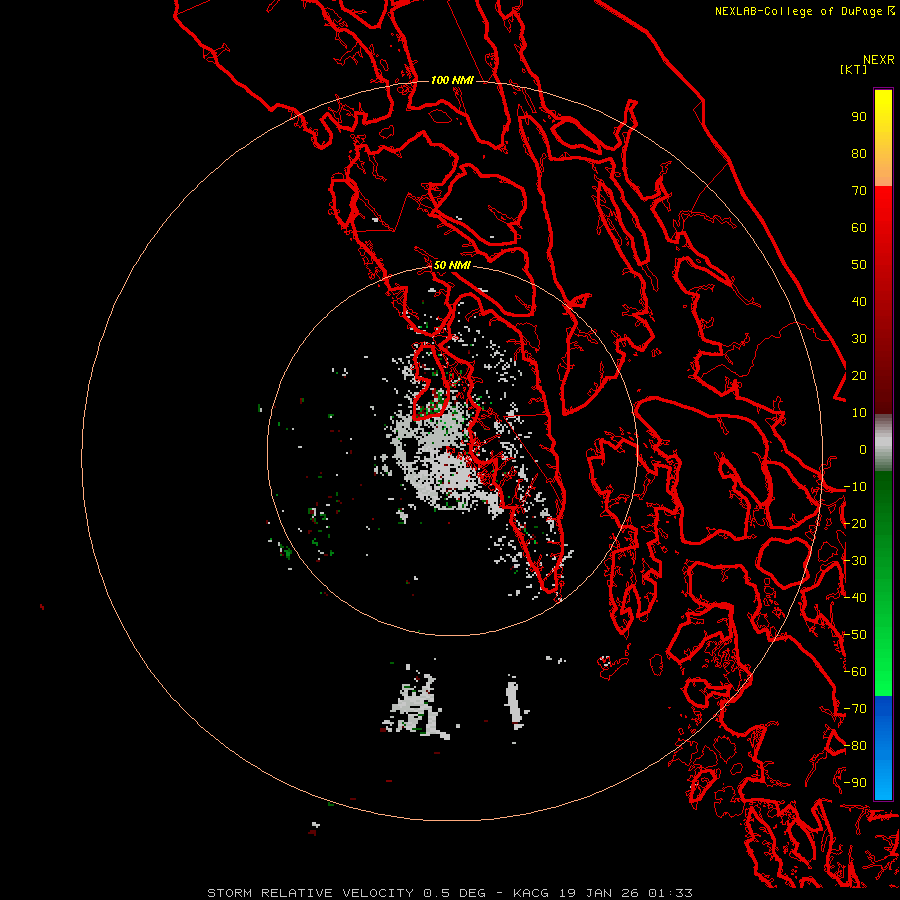Click the "0" value on velocity scale
The height and width of the screenshot is (900, 900).
(863, 449)
